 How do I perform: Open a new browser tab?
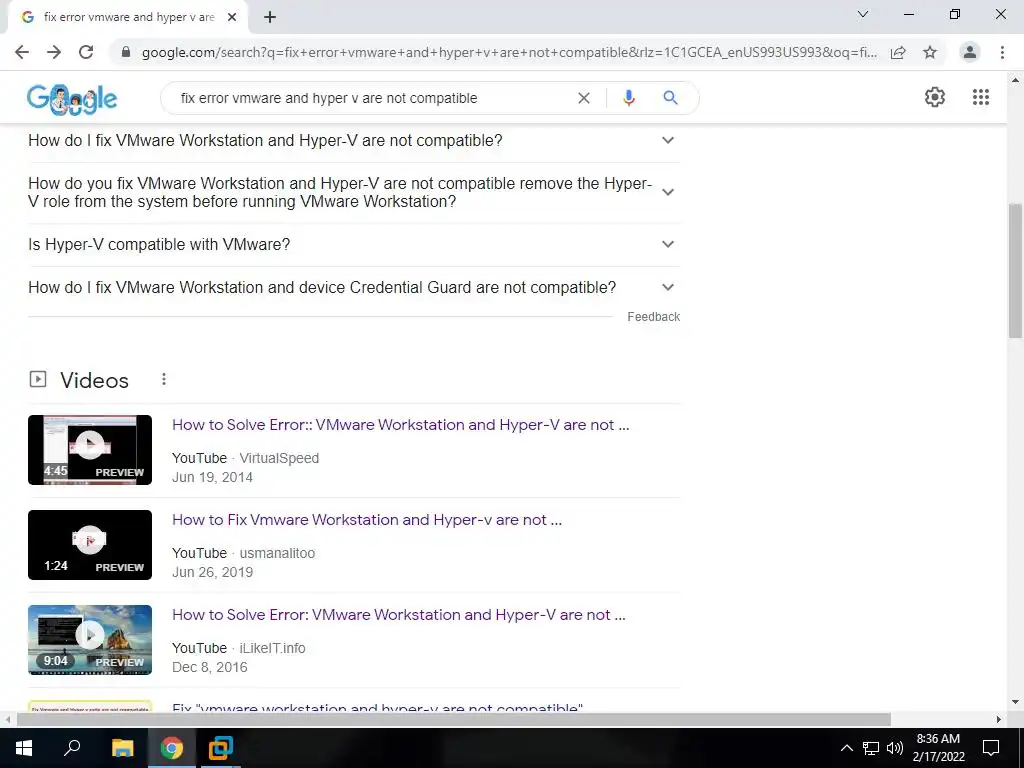coord(270,17)
